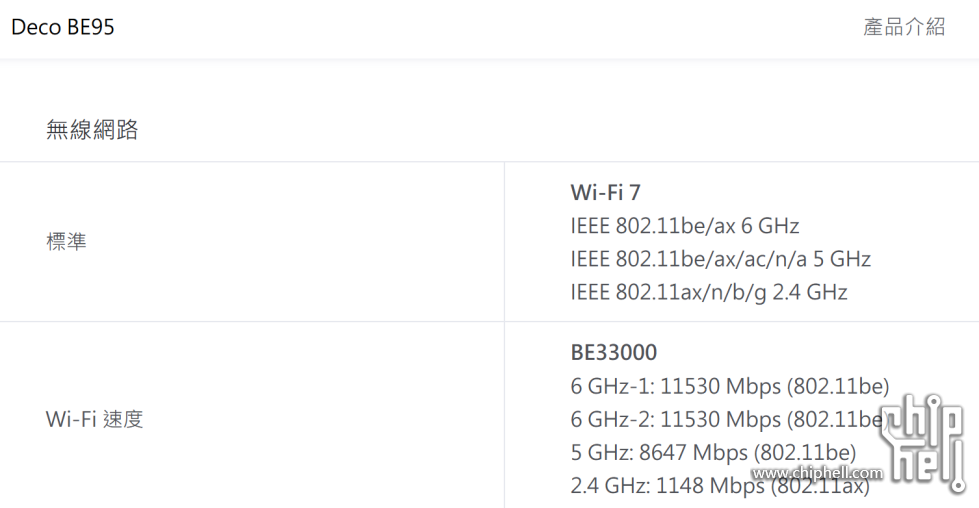979x508 pixels.
Task: Click the Deco BE95 product title
Action: pyautogui.click(x=63, y=27)
